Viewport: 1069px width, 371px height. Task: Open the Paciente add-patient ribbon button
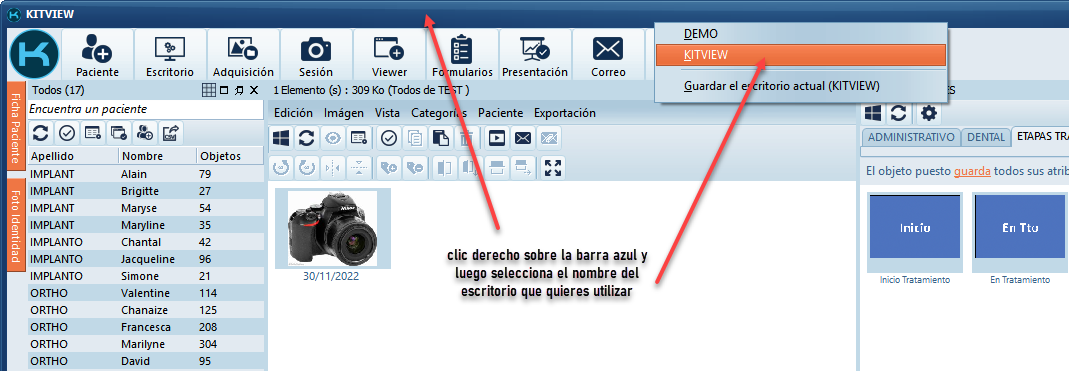tap(97, 55)
